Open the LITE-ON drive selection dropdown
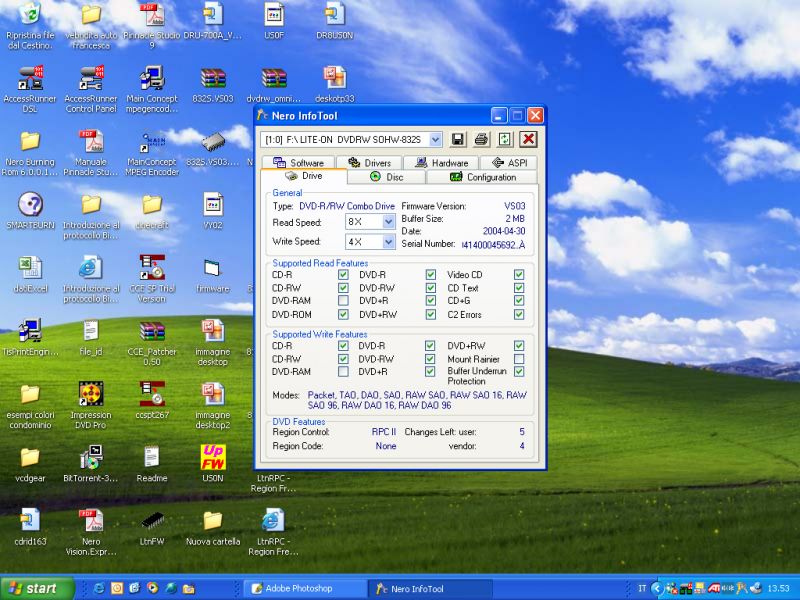This screenshot has width=800, height=600. pos(435,139)
